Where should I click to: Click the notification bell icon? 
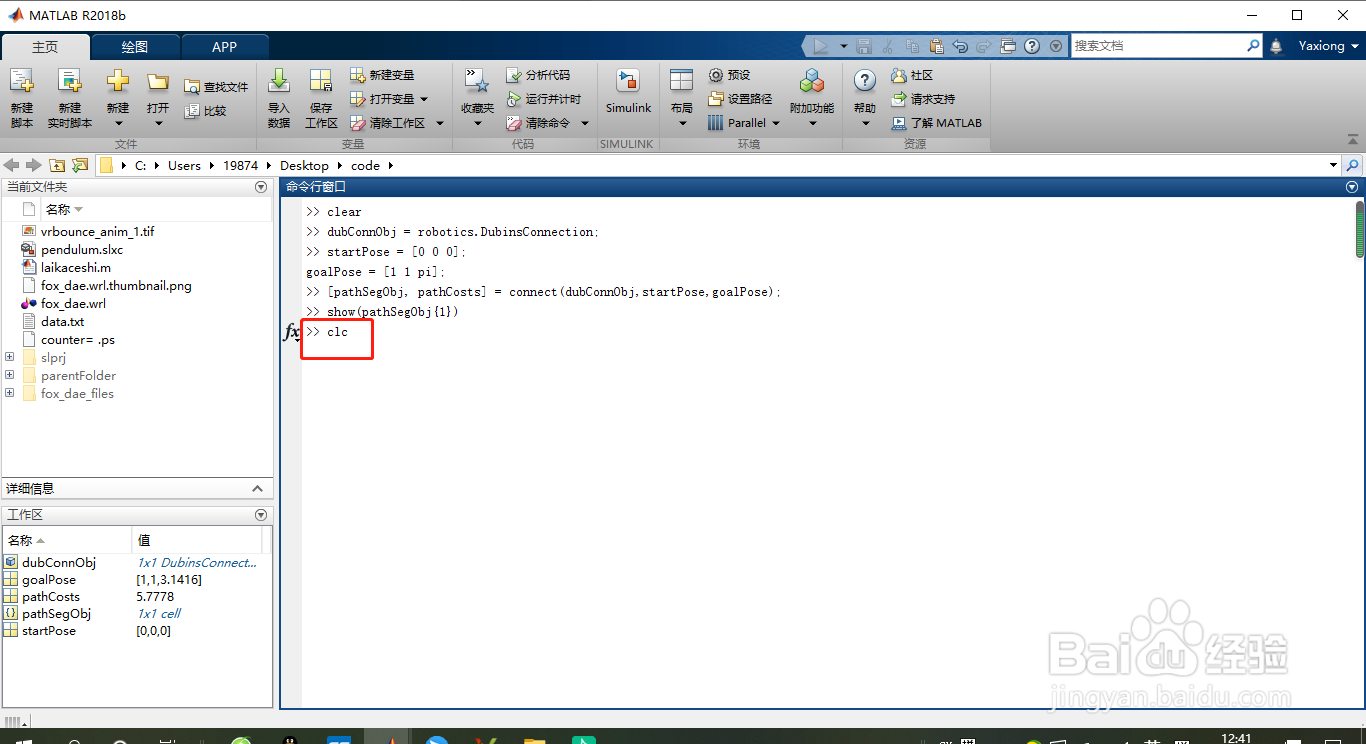1276,46
